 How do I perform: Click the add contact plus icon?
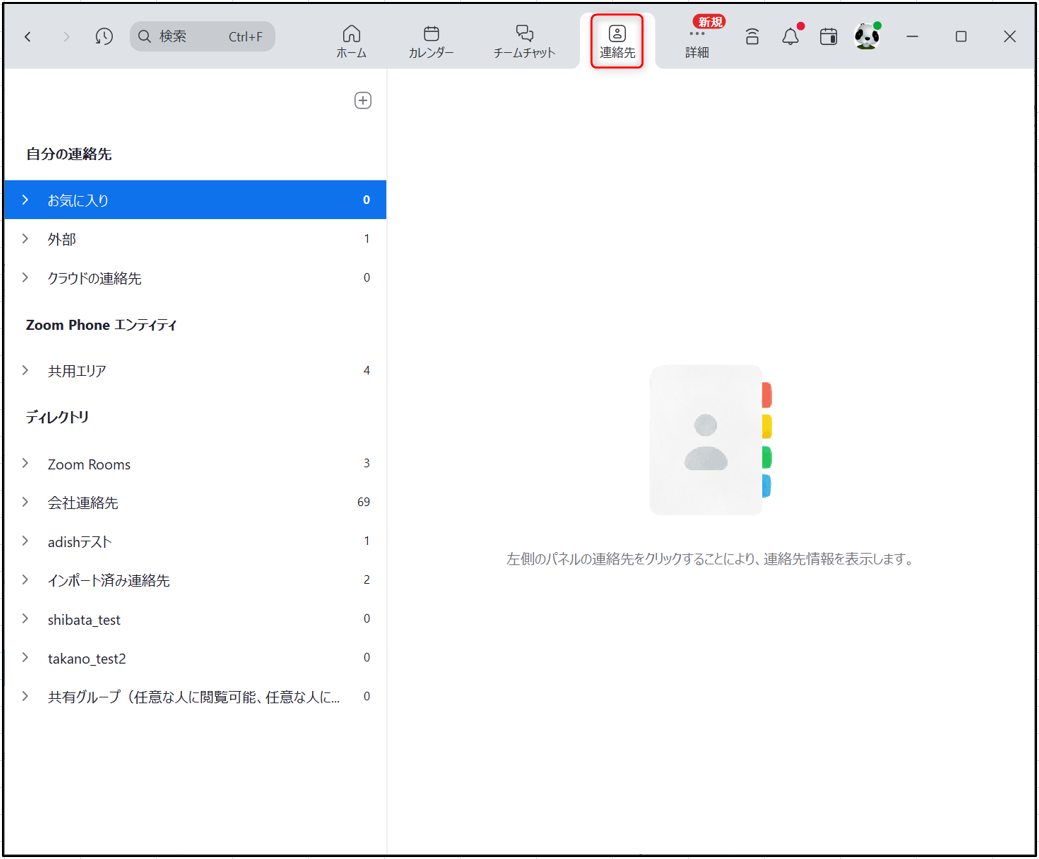tap(363, 100)
